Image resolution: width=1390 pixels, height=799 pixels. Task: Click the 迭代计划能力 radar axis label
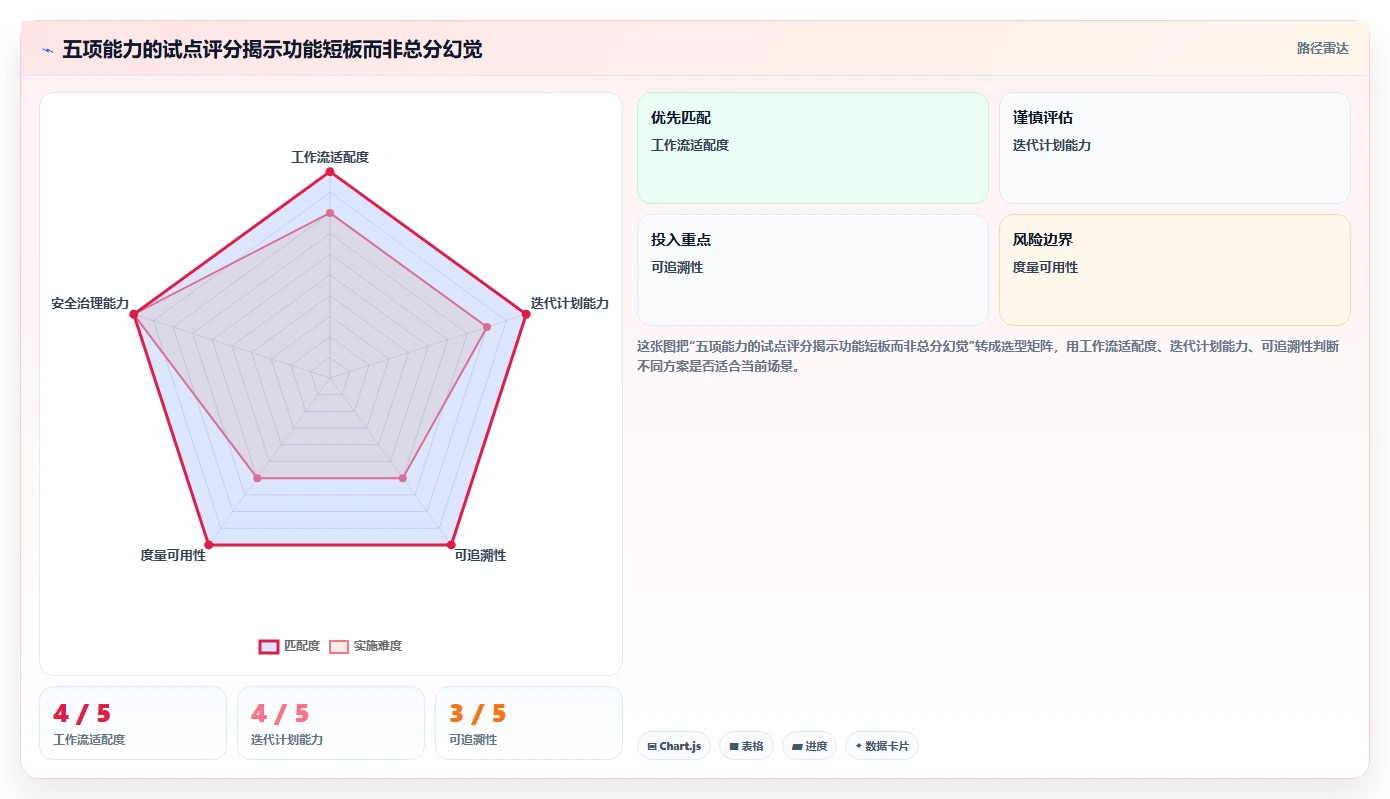[x=570, y=303]
